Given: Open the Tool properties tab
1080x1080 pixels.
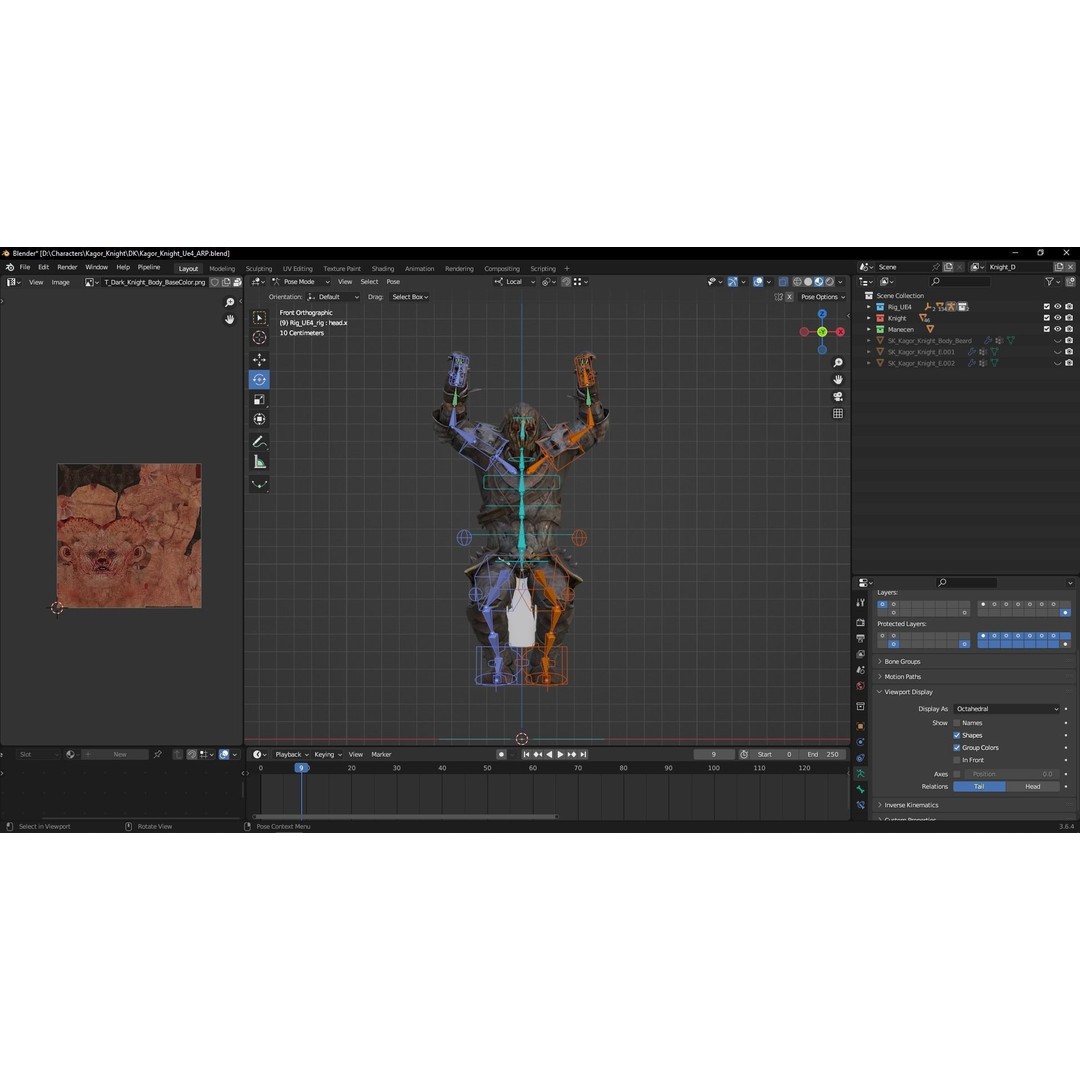Looking at the screenshot, I should pyautogui.click(x=860, y=602).
